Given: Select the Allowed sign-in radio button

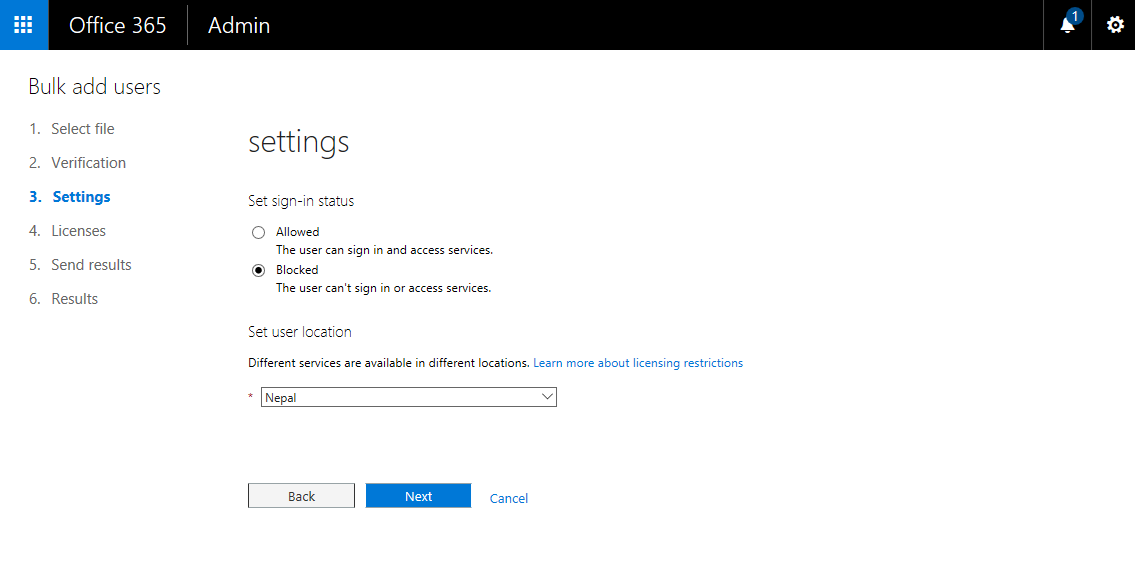Looking at the screenshot, I should (x=258, y=232).
